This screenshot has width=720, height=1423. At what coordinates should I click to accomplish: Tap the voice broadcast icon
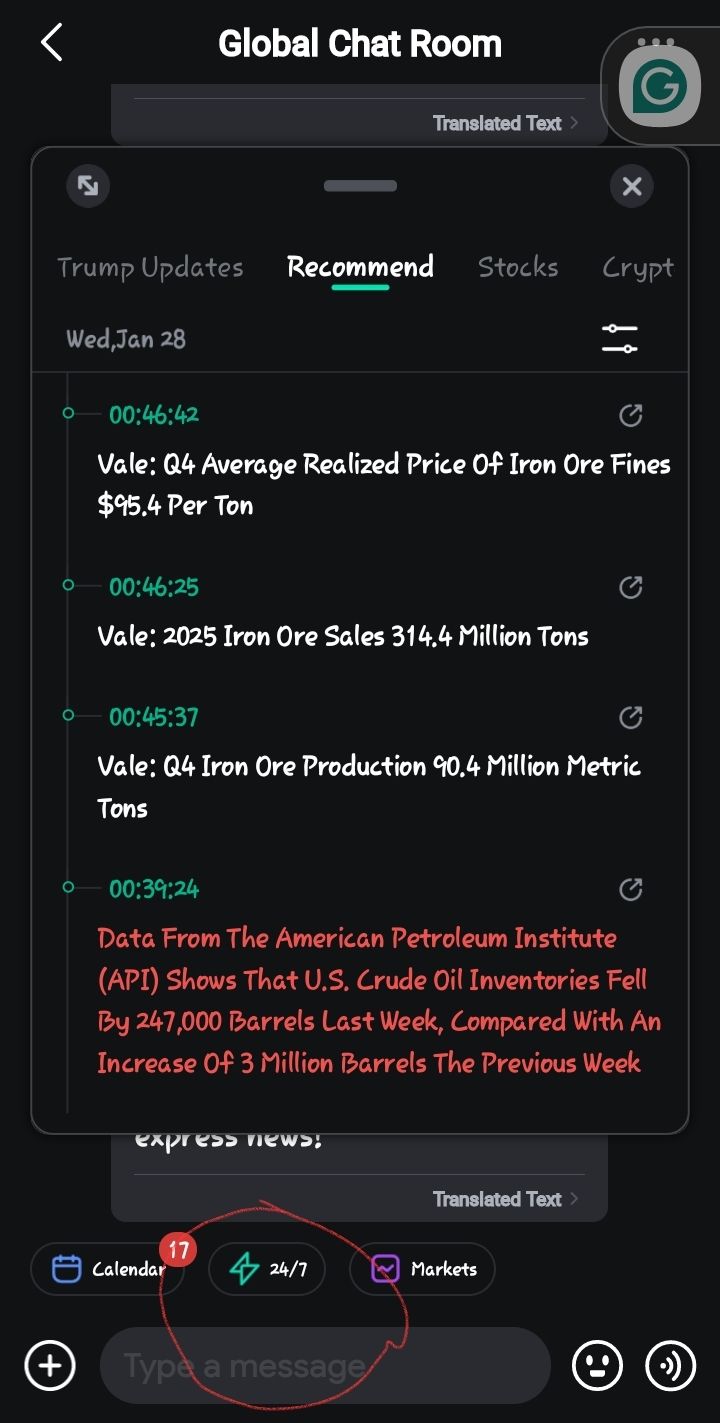click(671, 1365)
